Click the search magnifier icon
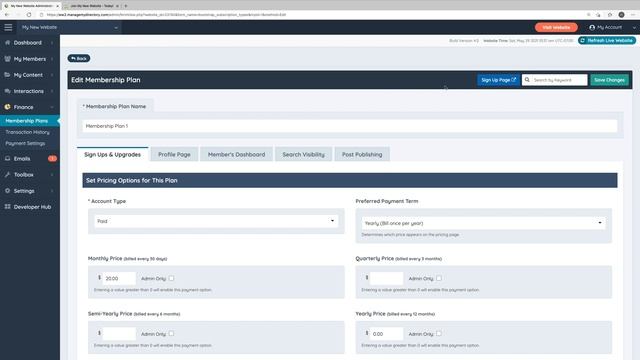 tap(527, 80)
